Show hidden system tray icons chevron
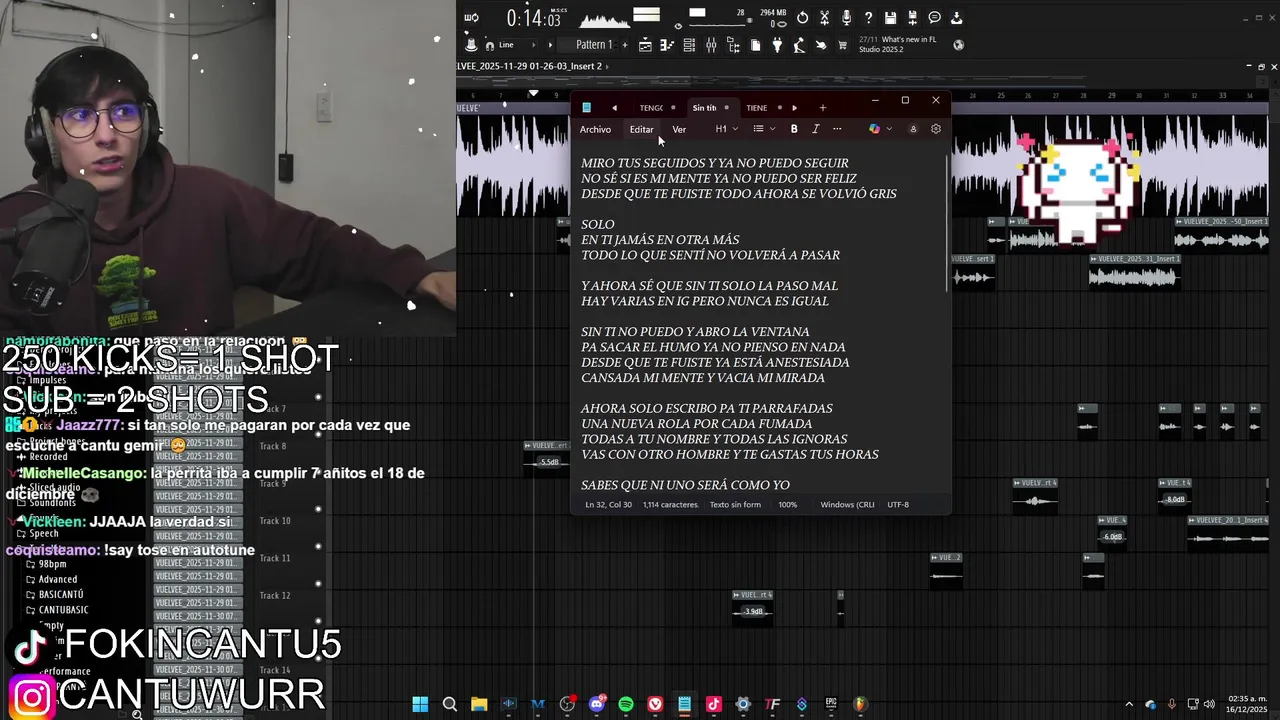 [1129, 704]
